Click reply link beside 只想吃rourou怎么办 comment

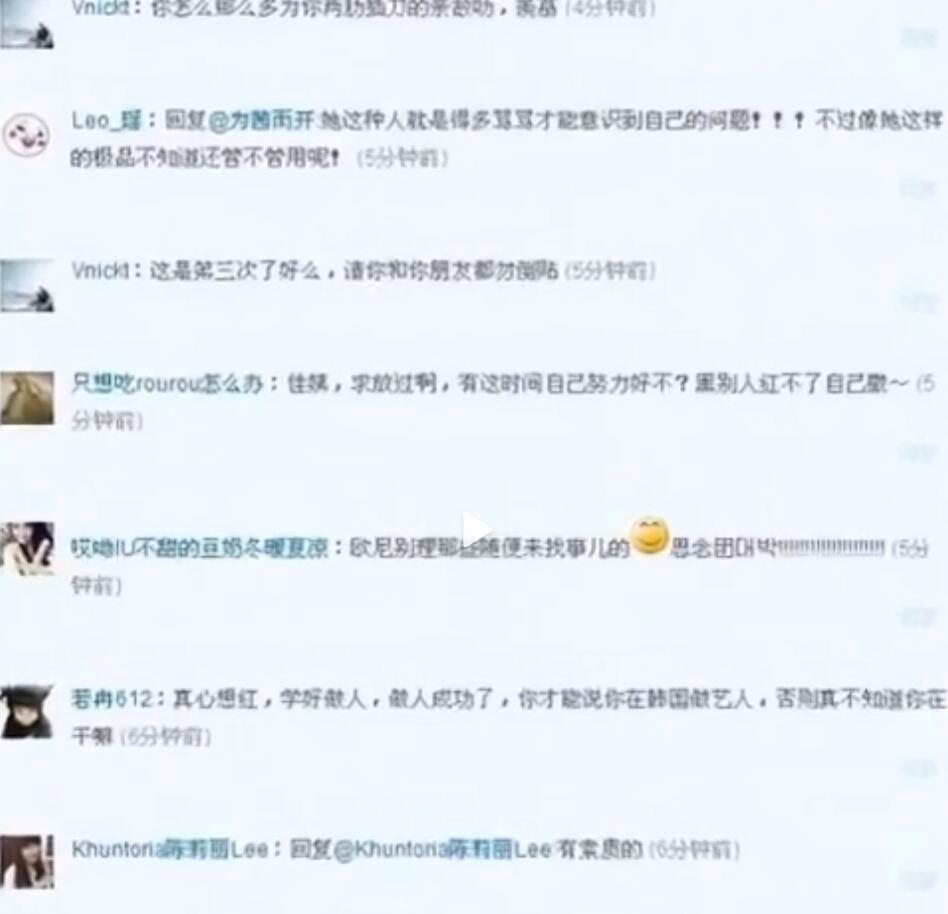(x=918, y=452)
